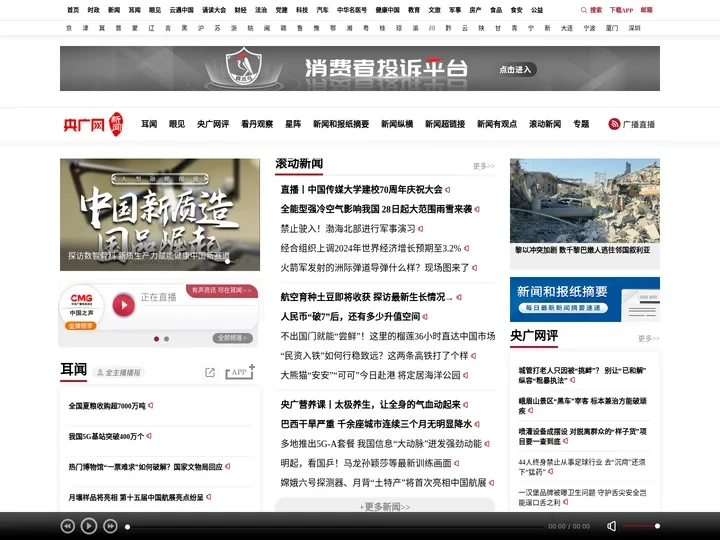Viewport: 720px width, 540px height.
Task: Click 点击进入 on the banner
Action: [515, 69]
